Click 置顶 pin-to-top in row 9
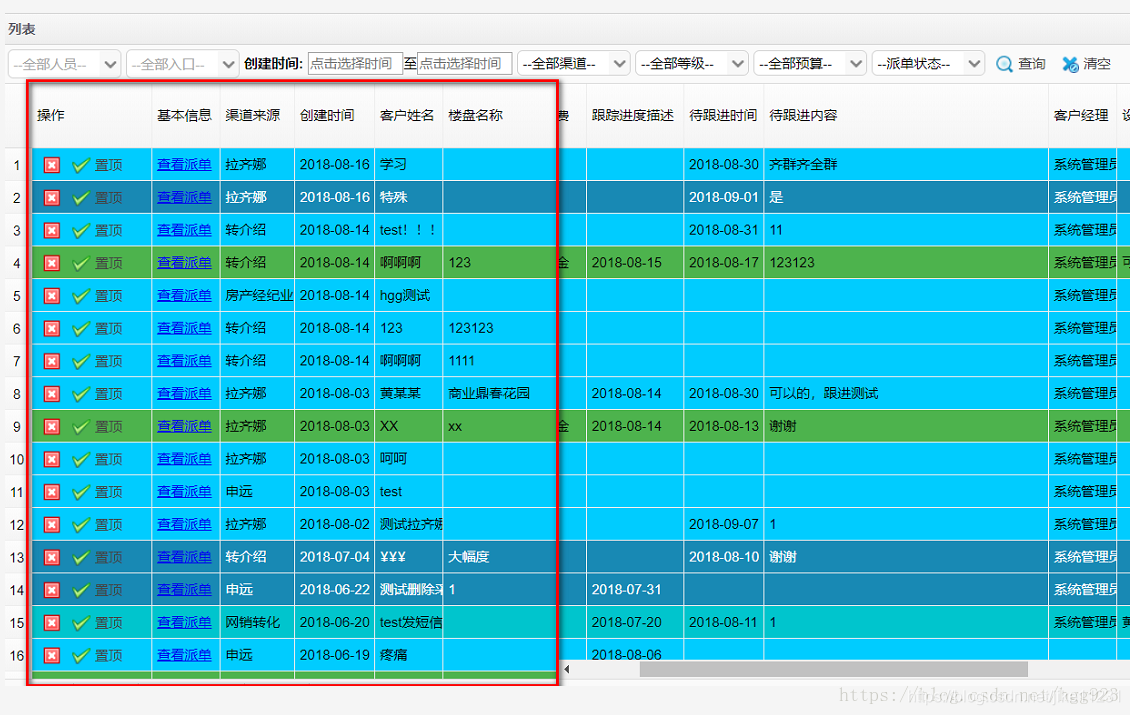This screenshot has width=1130, height=715. click(109, 427)
